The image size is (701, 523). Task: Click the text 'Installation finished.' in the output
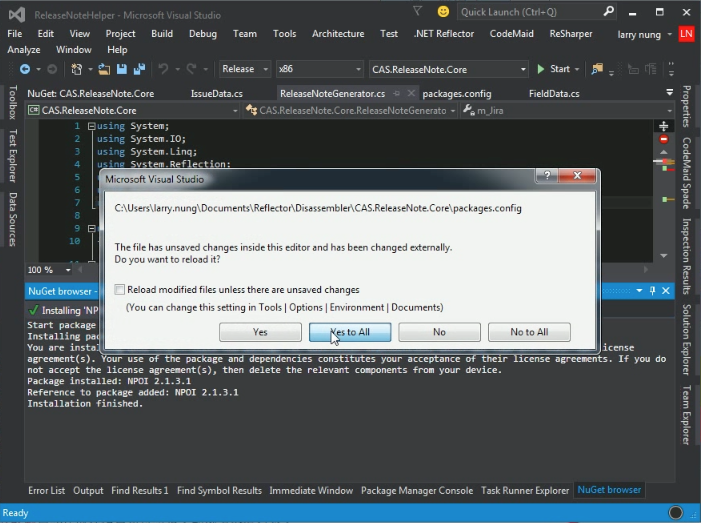[85, 404]
